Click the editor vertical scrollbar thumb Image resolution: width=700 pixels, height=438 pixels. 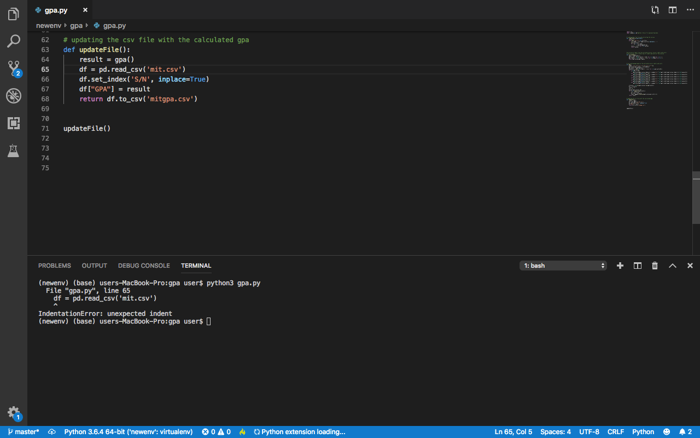(x=696, y=197)
